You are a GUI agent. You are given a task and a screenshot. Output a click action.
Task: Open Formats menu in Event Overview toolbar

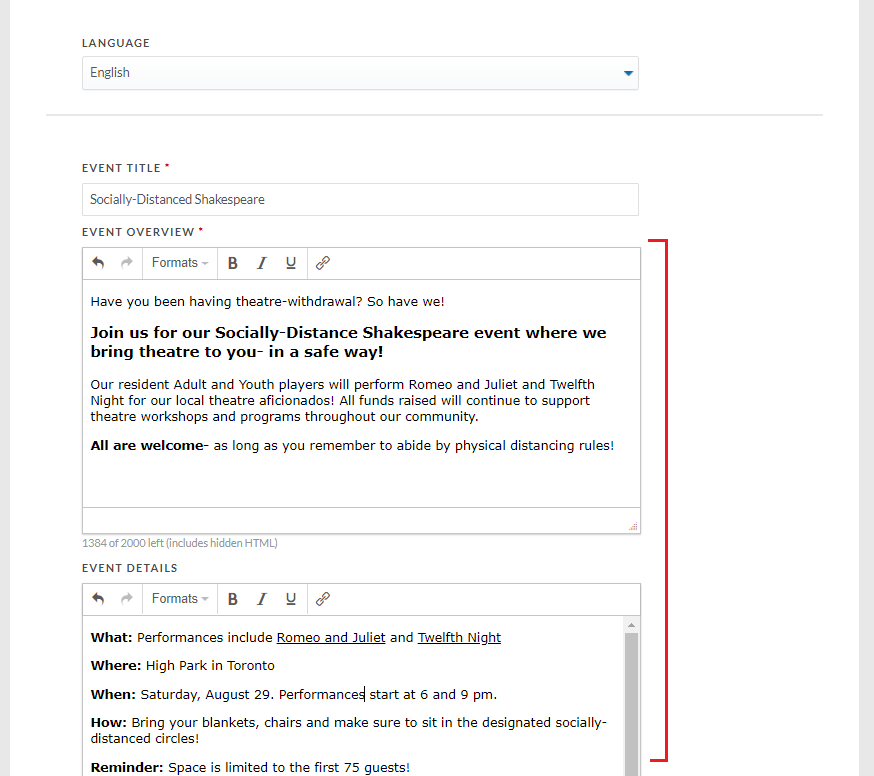point(180,263)
